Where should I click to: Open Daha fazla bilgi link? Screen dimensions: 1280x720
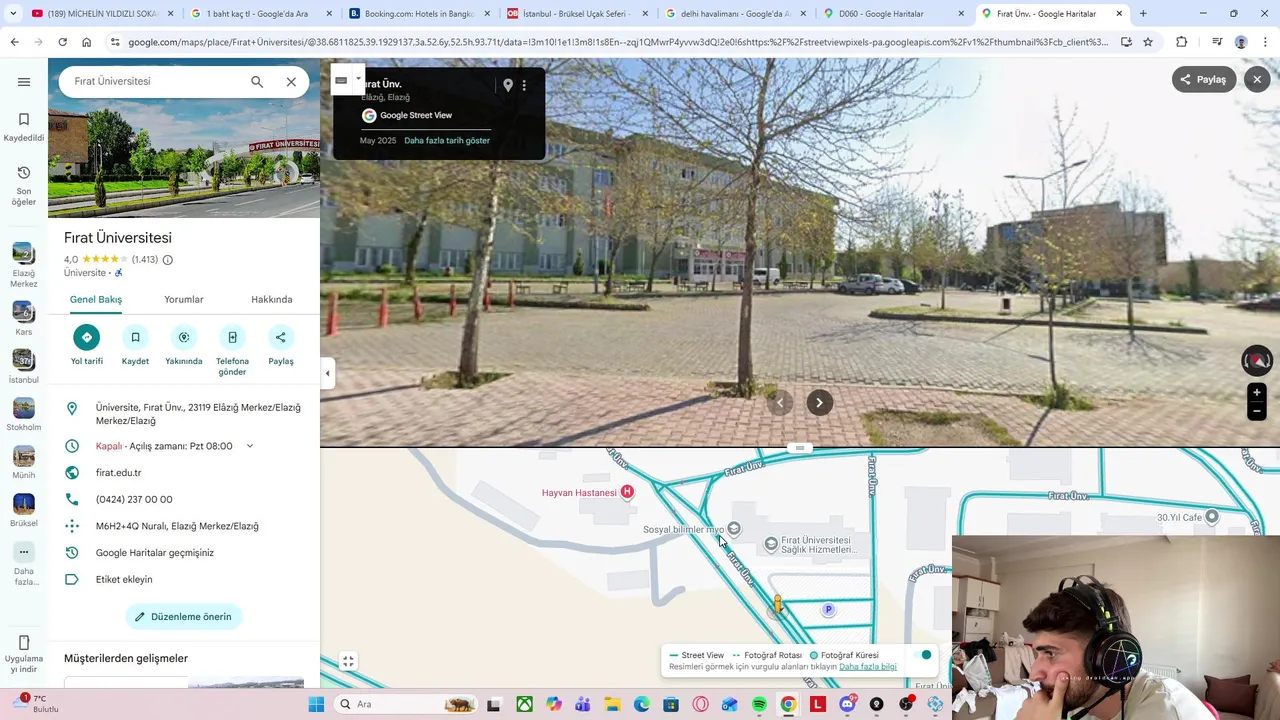(868, 667)
